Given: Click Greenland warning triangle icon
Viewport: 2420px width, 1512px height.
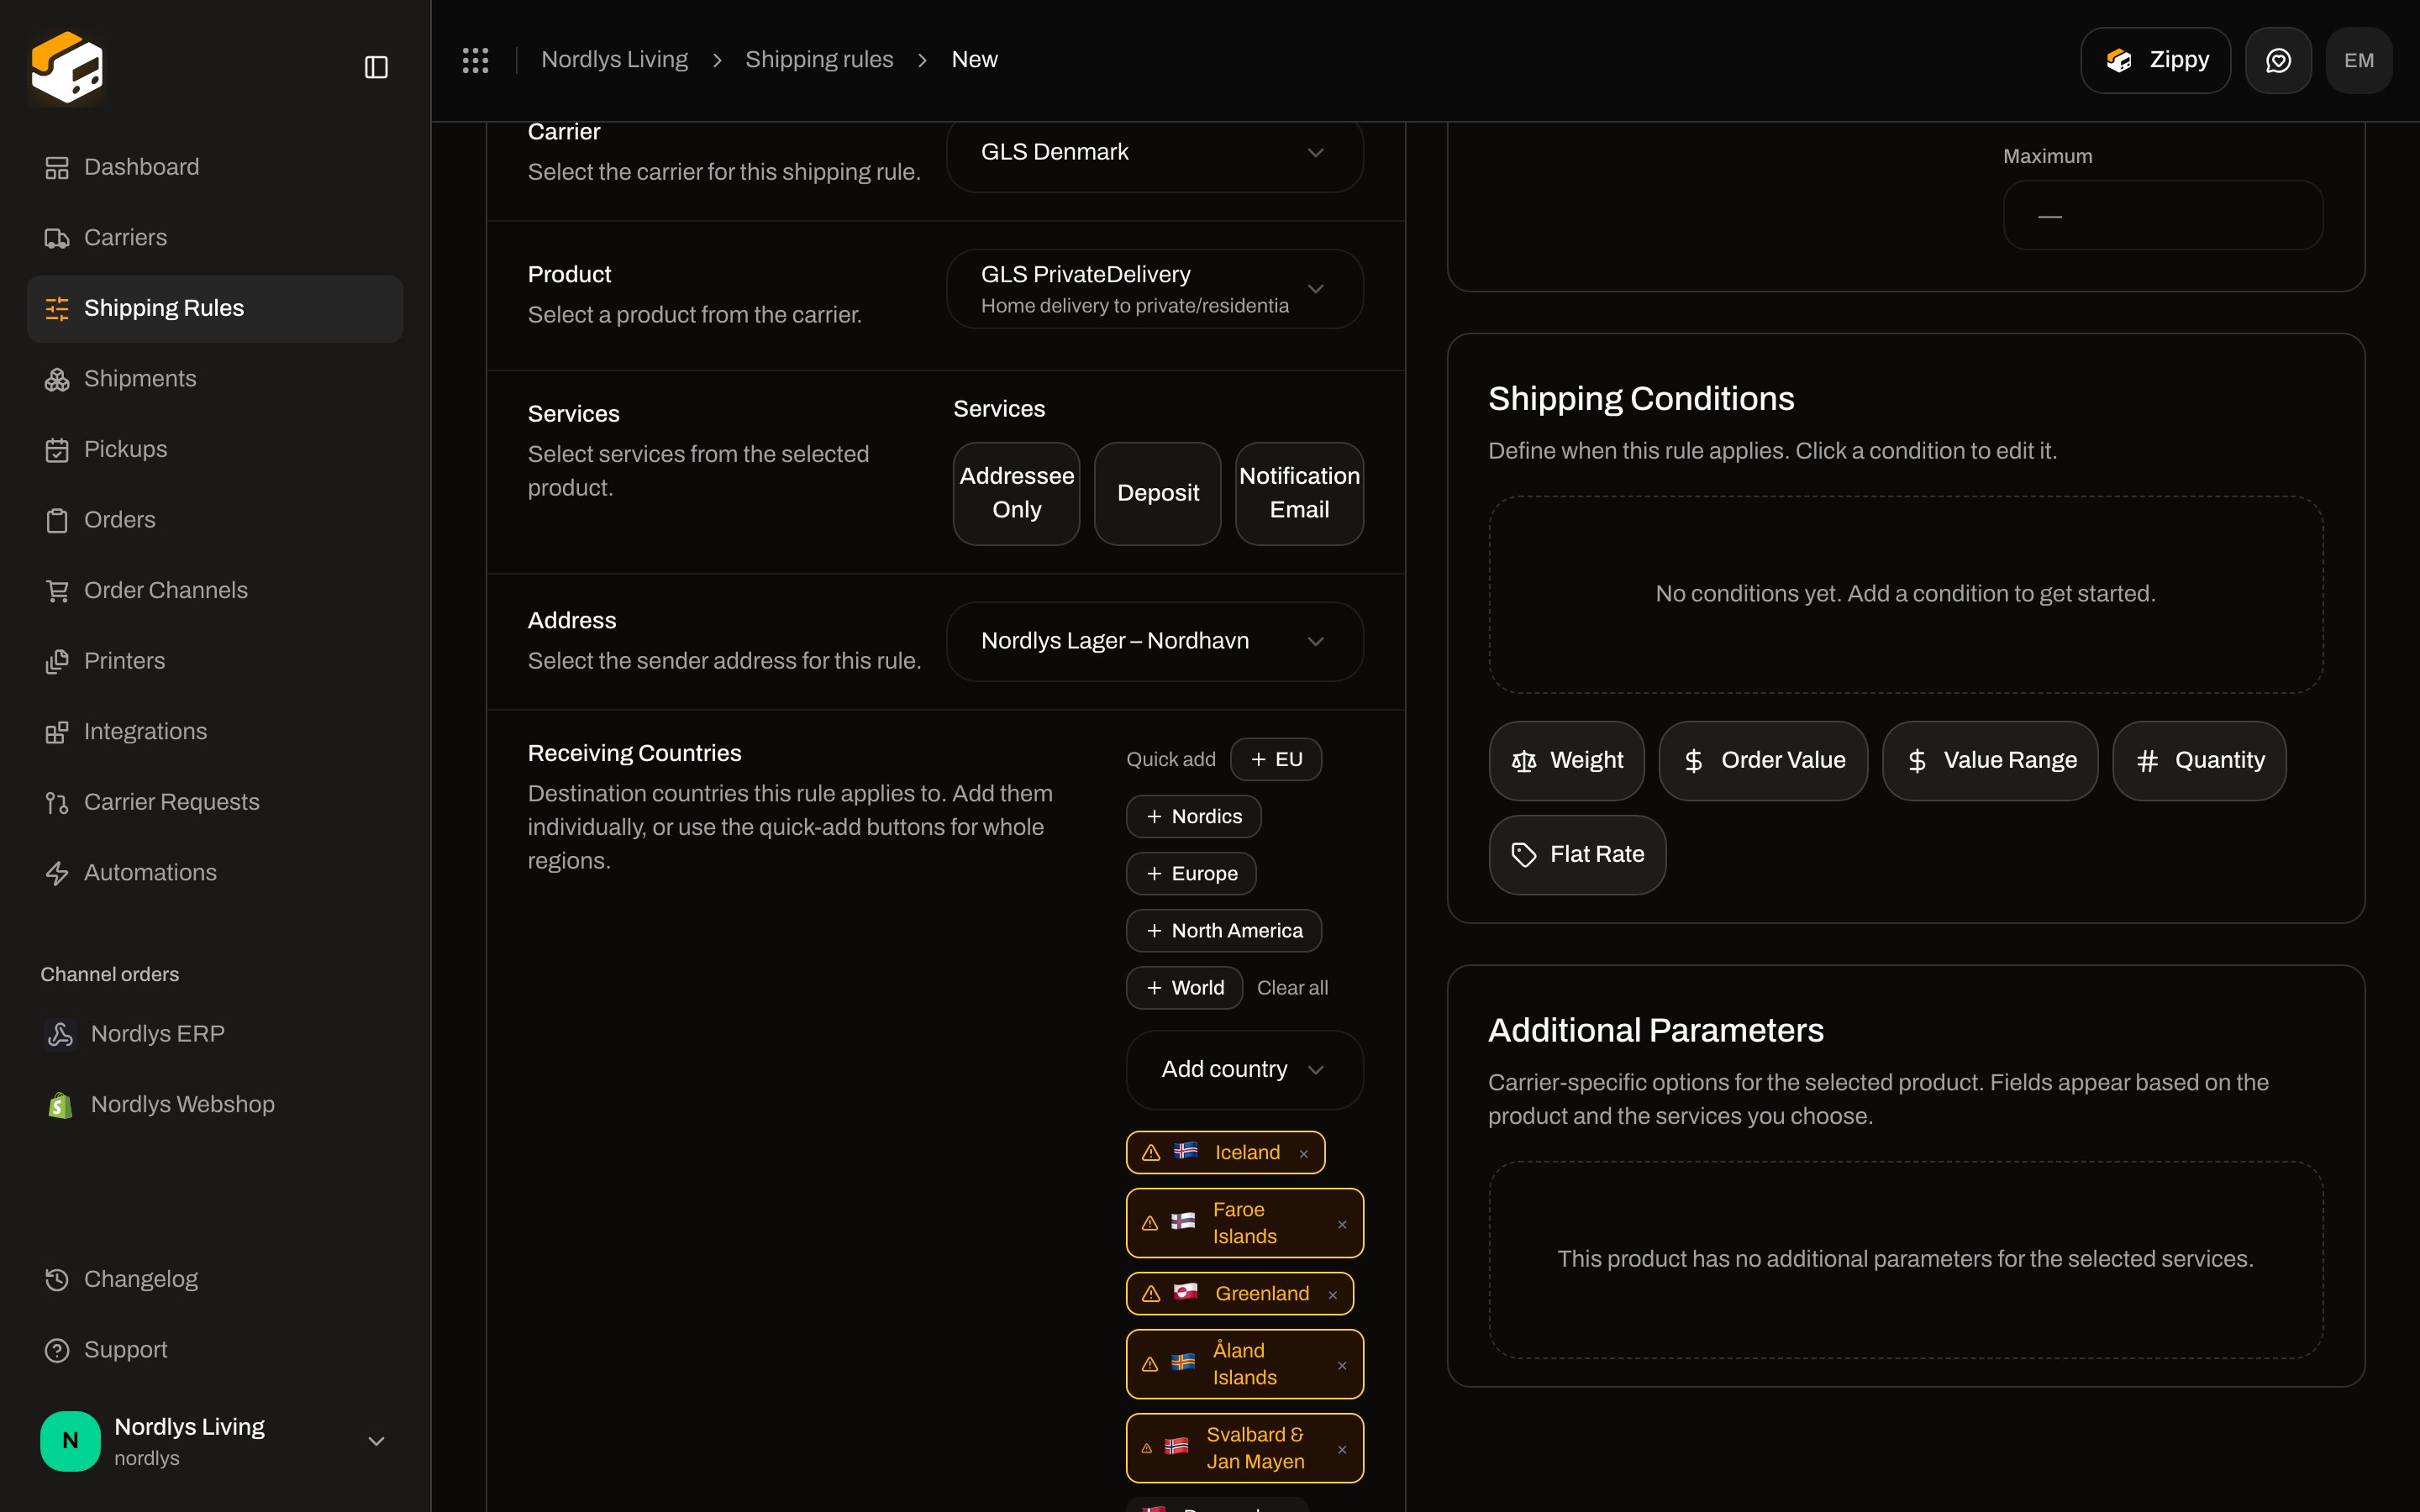Looking at the screenshot, I should coord(1151,1294).
